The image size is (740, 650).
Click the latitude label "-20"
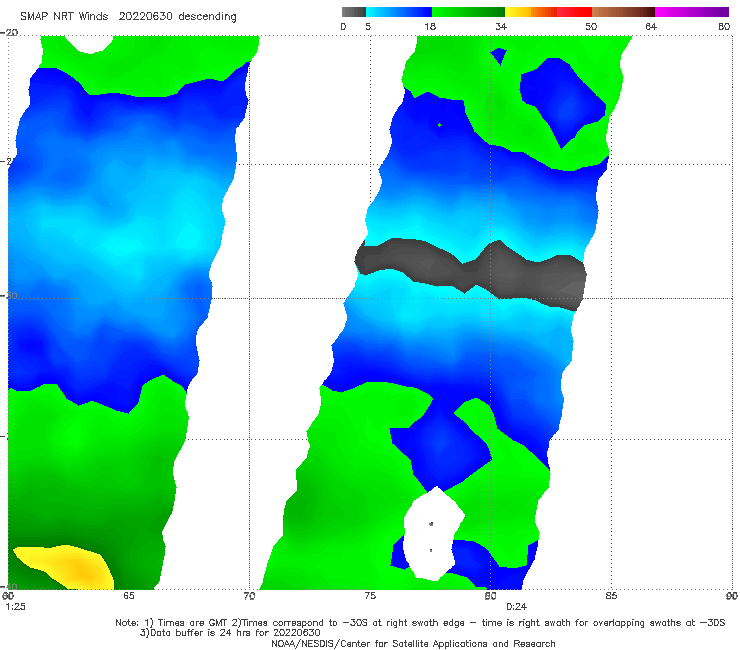9,32
